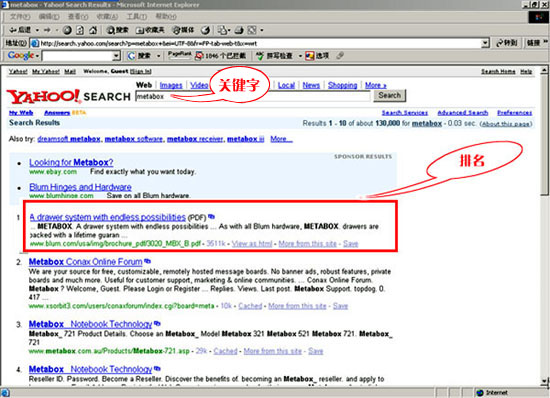The width and height of the screenshot is (550, 398).
Task: Click new-window icon beside Metabox Conax Online Forum
Action: coord(147,261)
